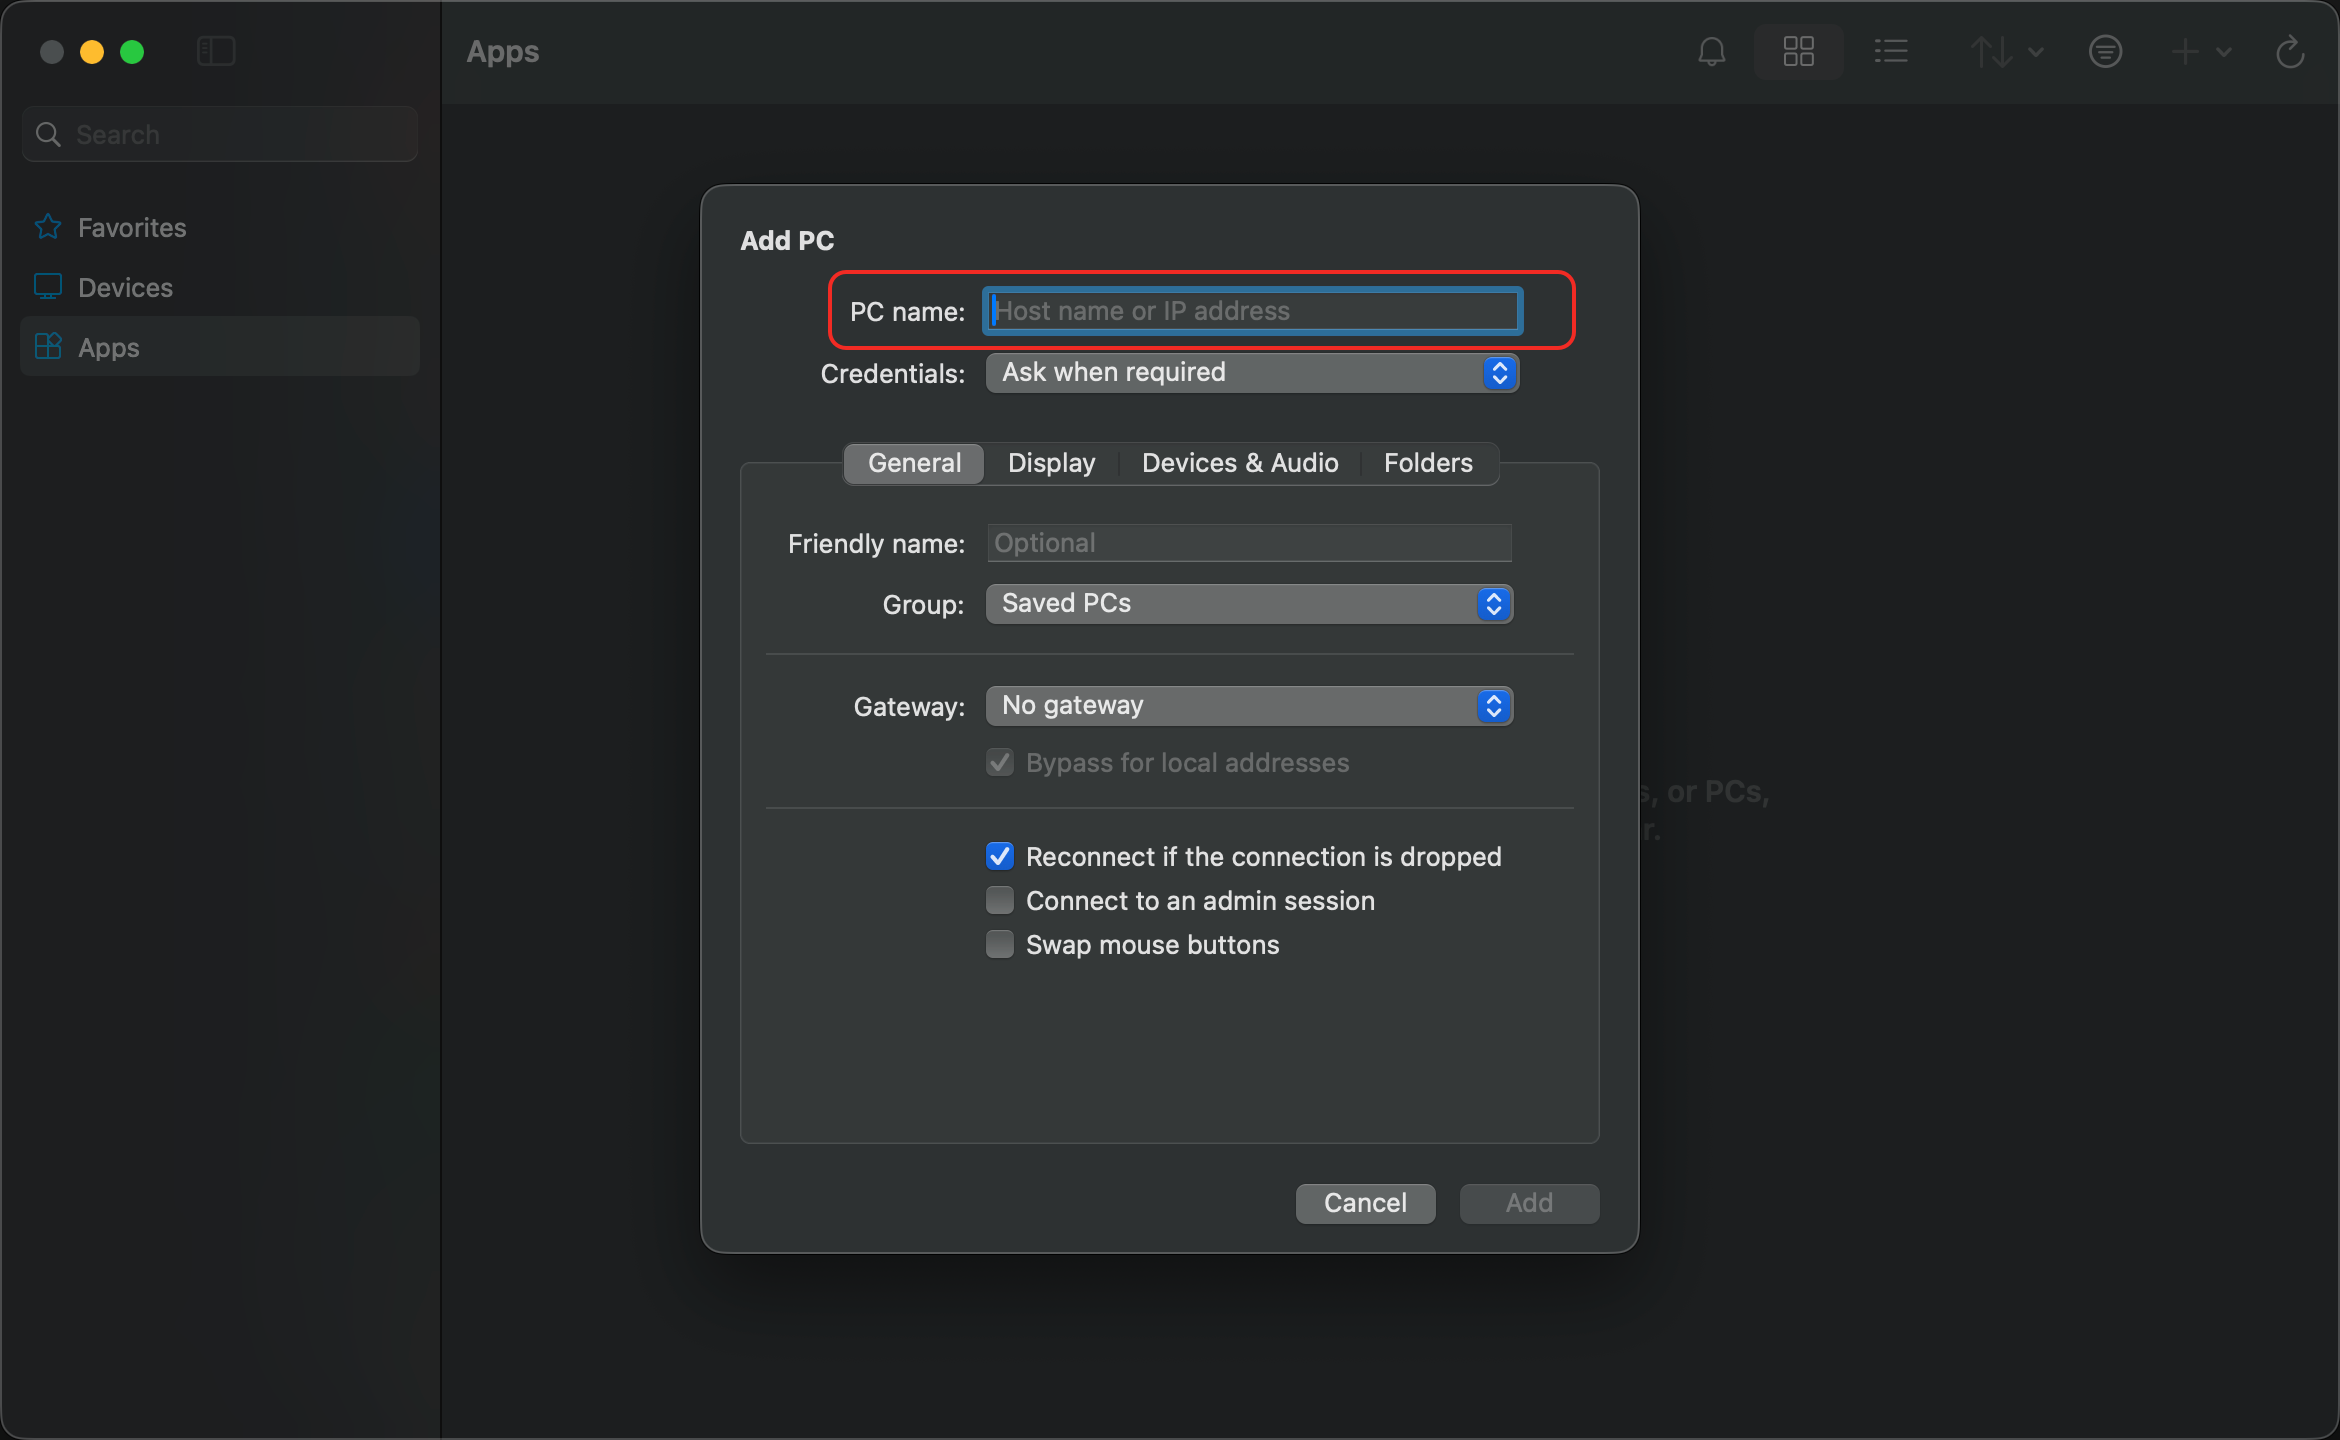Switch to list view icon

[x=1890, y=52]
